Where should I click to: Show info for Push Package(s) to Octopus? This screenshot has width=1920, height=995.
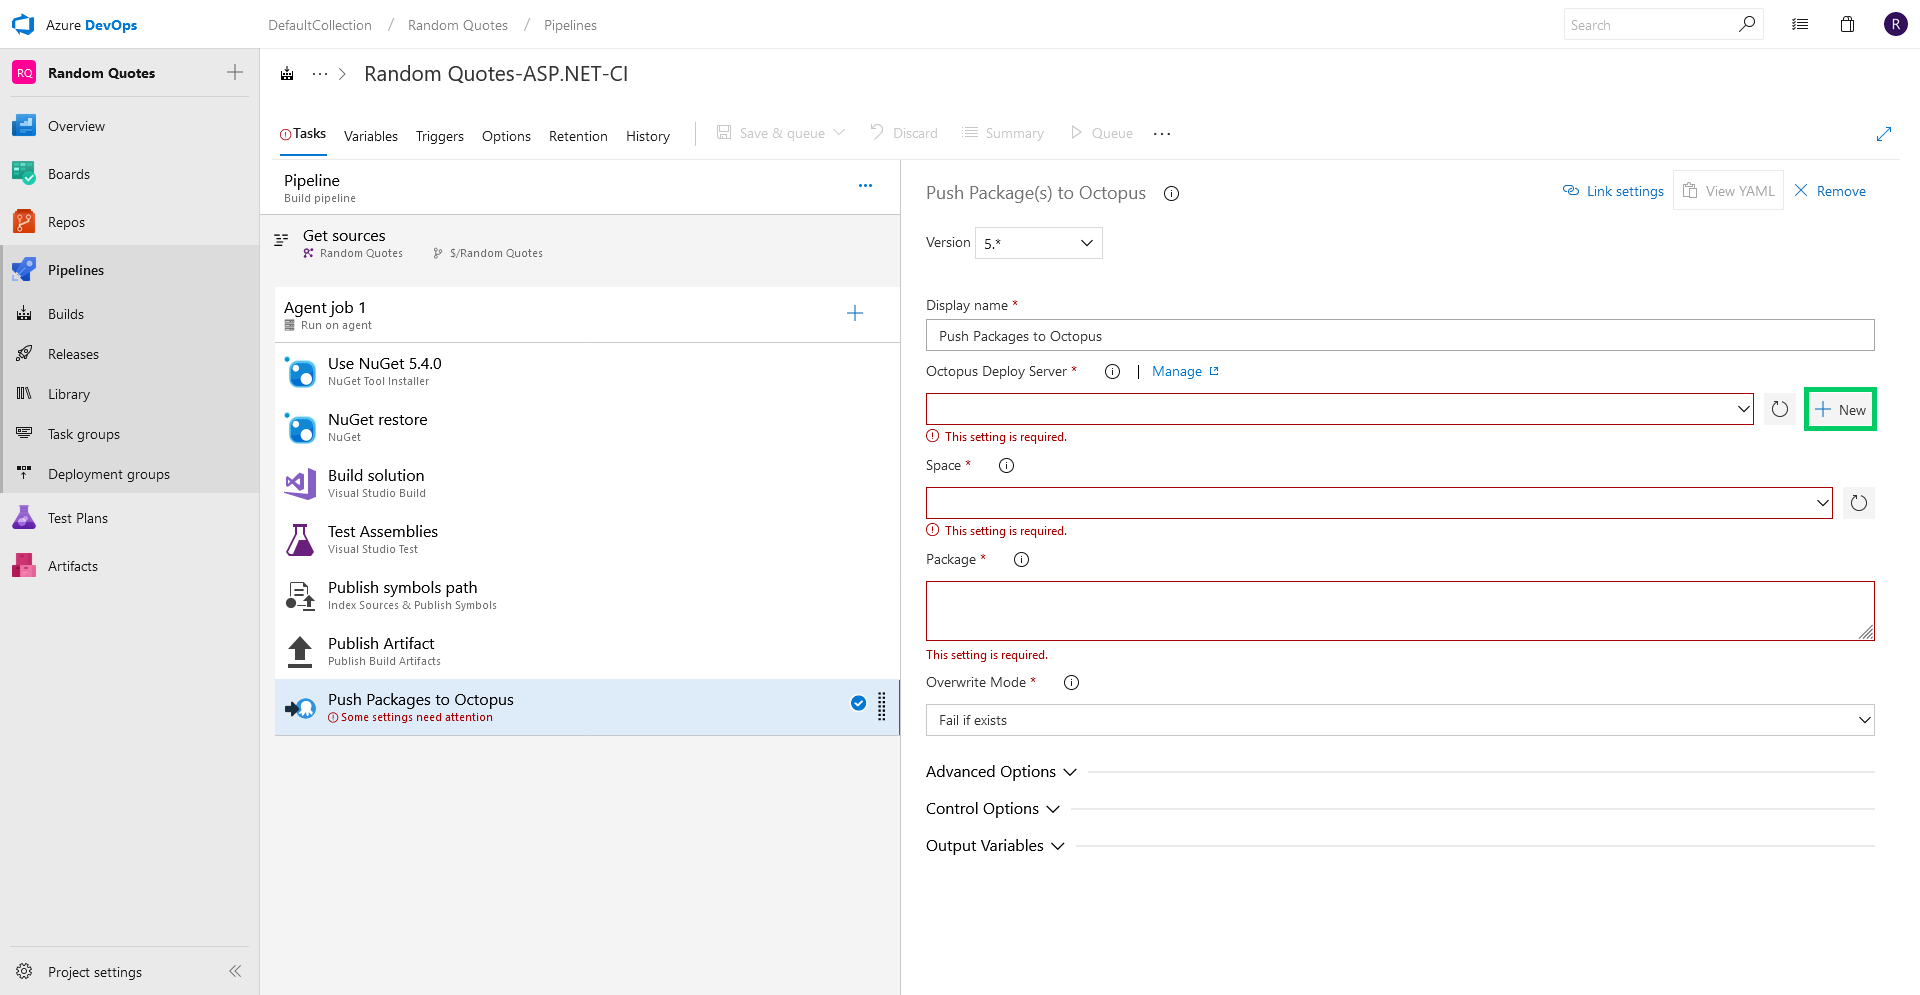[x=1171, y=194]
